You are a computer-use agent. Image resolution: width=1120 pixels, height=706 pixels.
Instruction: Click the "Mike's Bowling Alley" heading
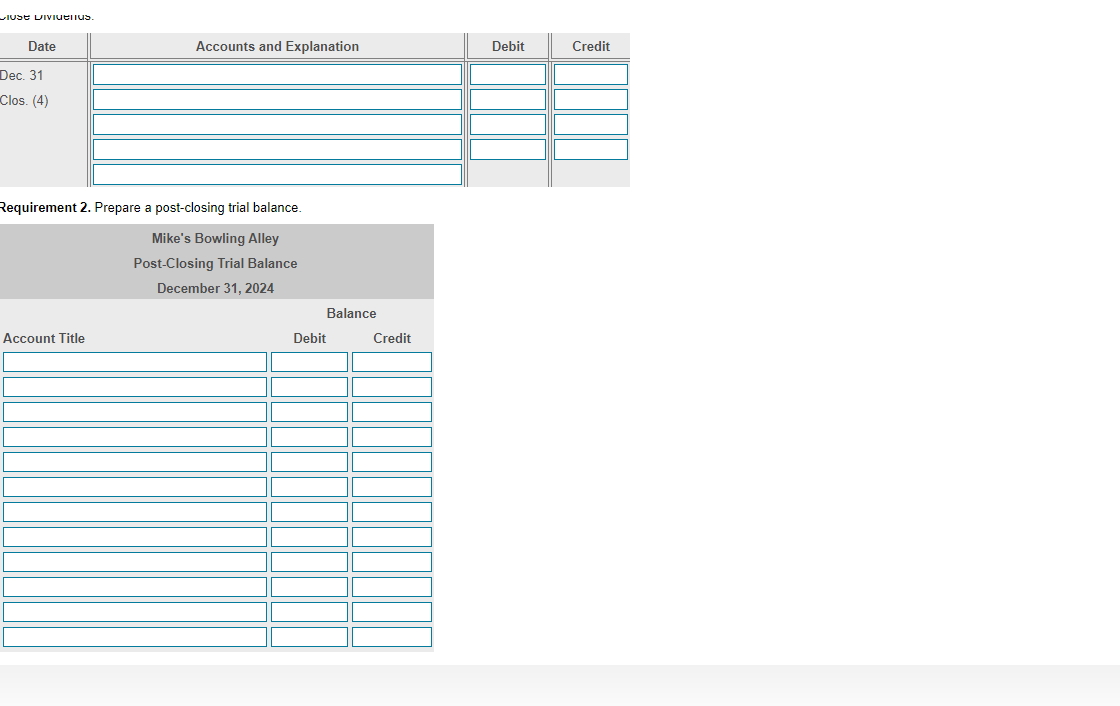tap(215, 239)
